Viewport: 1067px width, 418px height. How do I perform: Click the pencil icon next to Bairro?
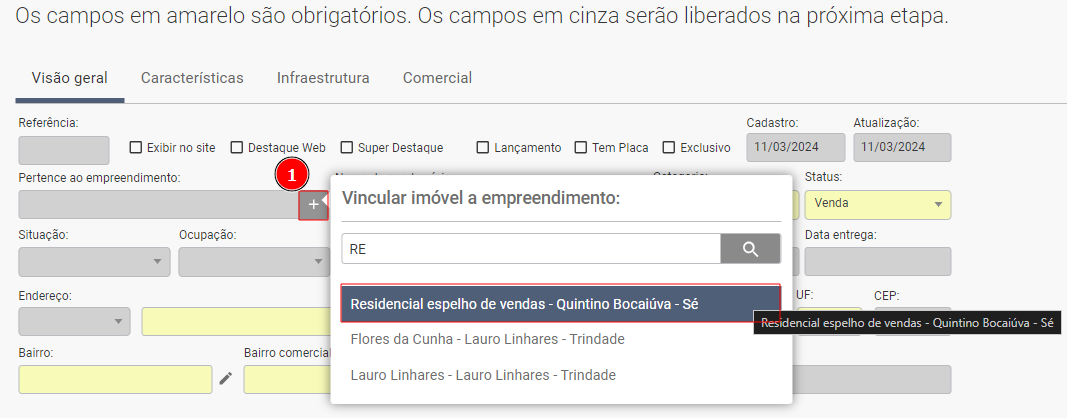pyautogui.click(x=226, y=379)
